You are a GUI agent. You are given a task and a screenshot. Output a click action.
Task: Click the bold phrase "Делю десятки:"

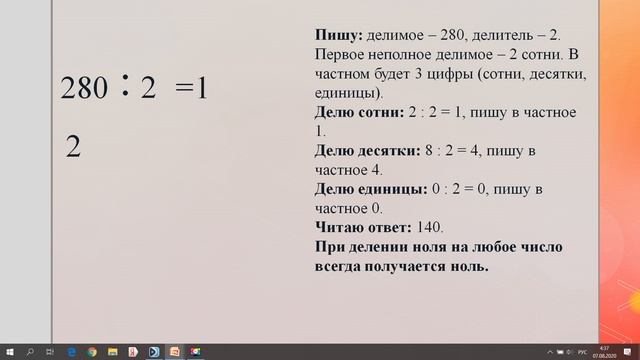(x=367, y=151)
